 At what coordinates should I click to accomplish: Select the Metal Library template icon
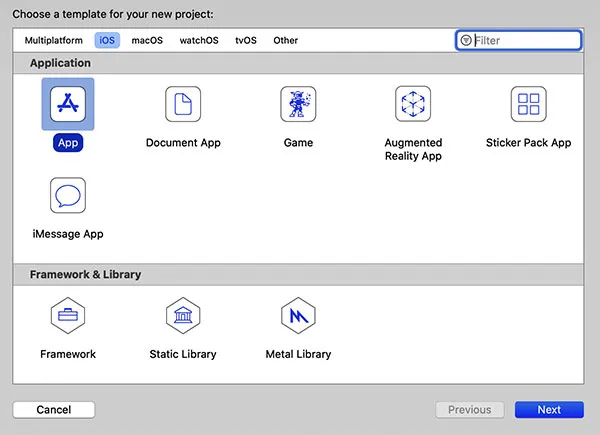pyautogui.click(x=298, y=316)
